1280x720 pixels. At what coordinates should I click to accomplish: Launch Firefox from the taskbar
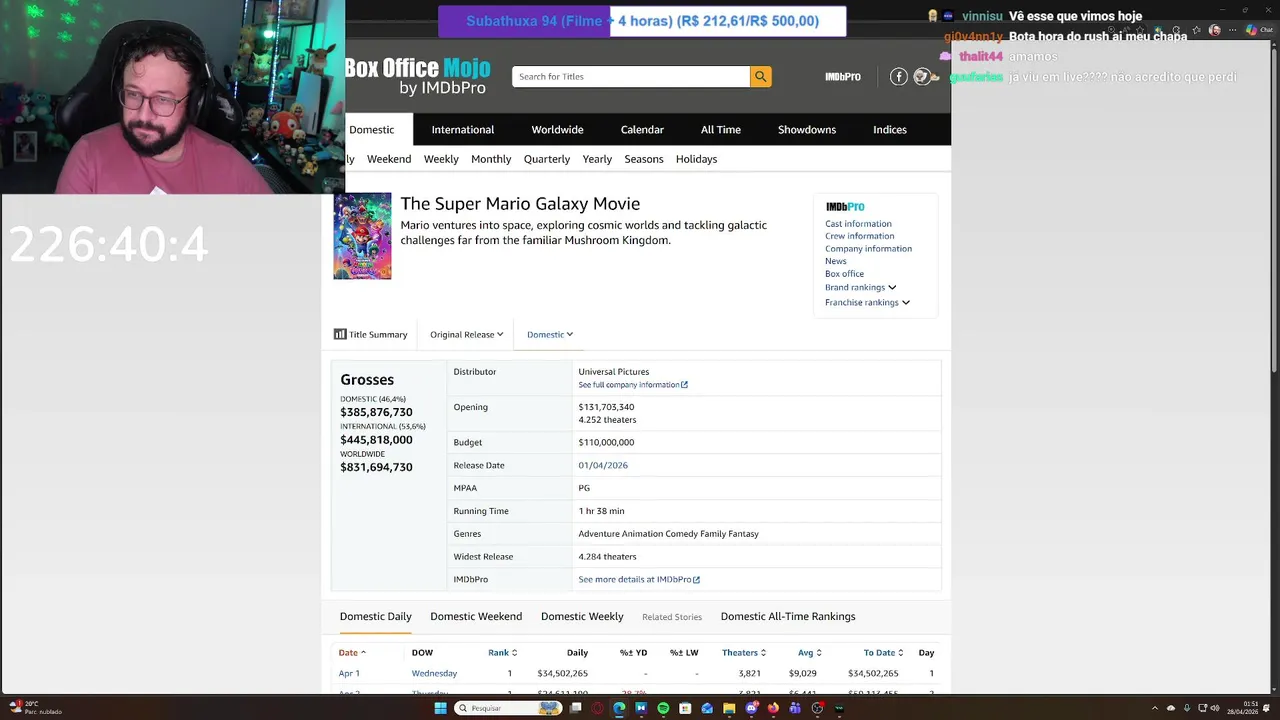[x=773, y=708]
